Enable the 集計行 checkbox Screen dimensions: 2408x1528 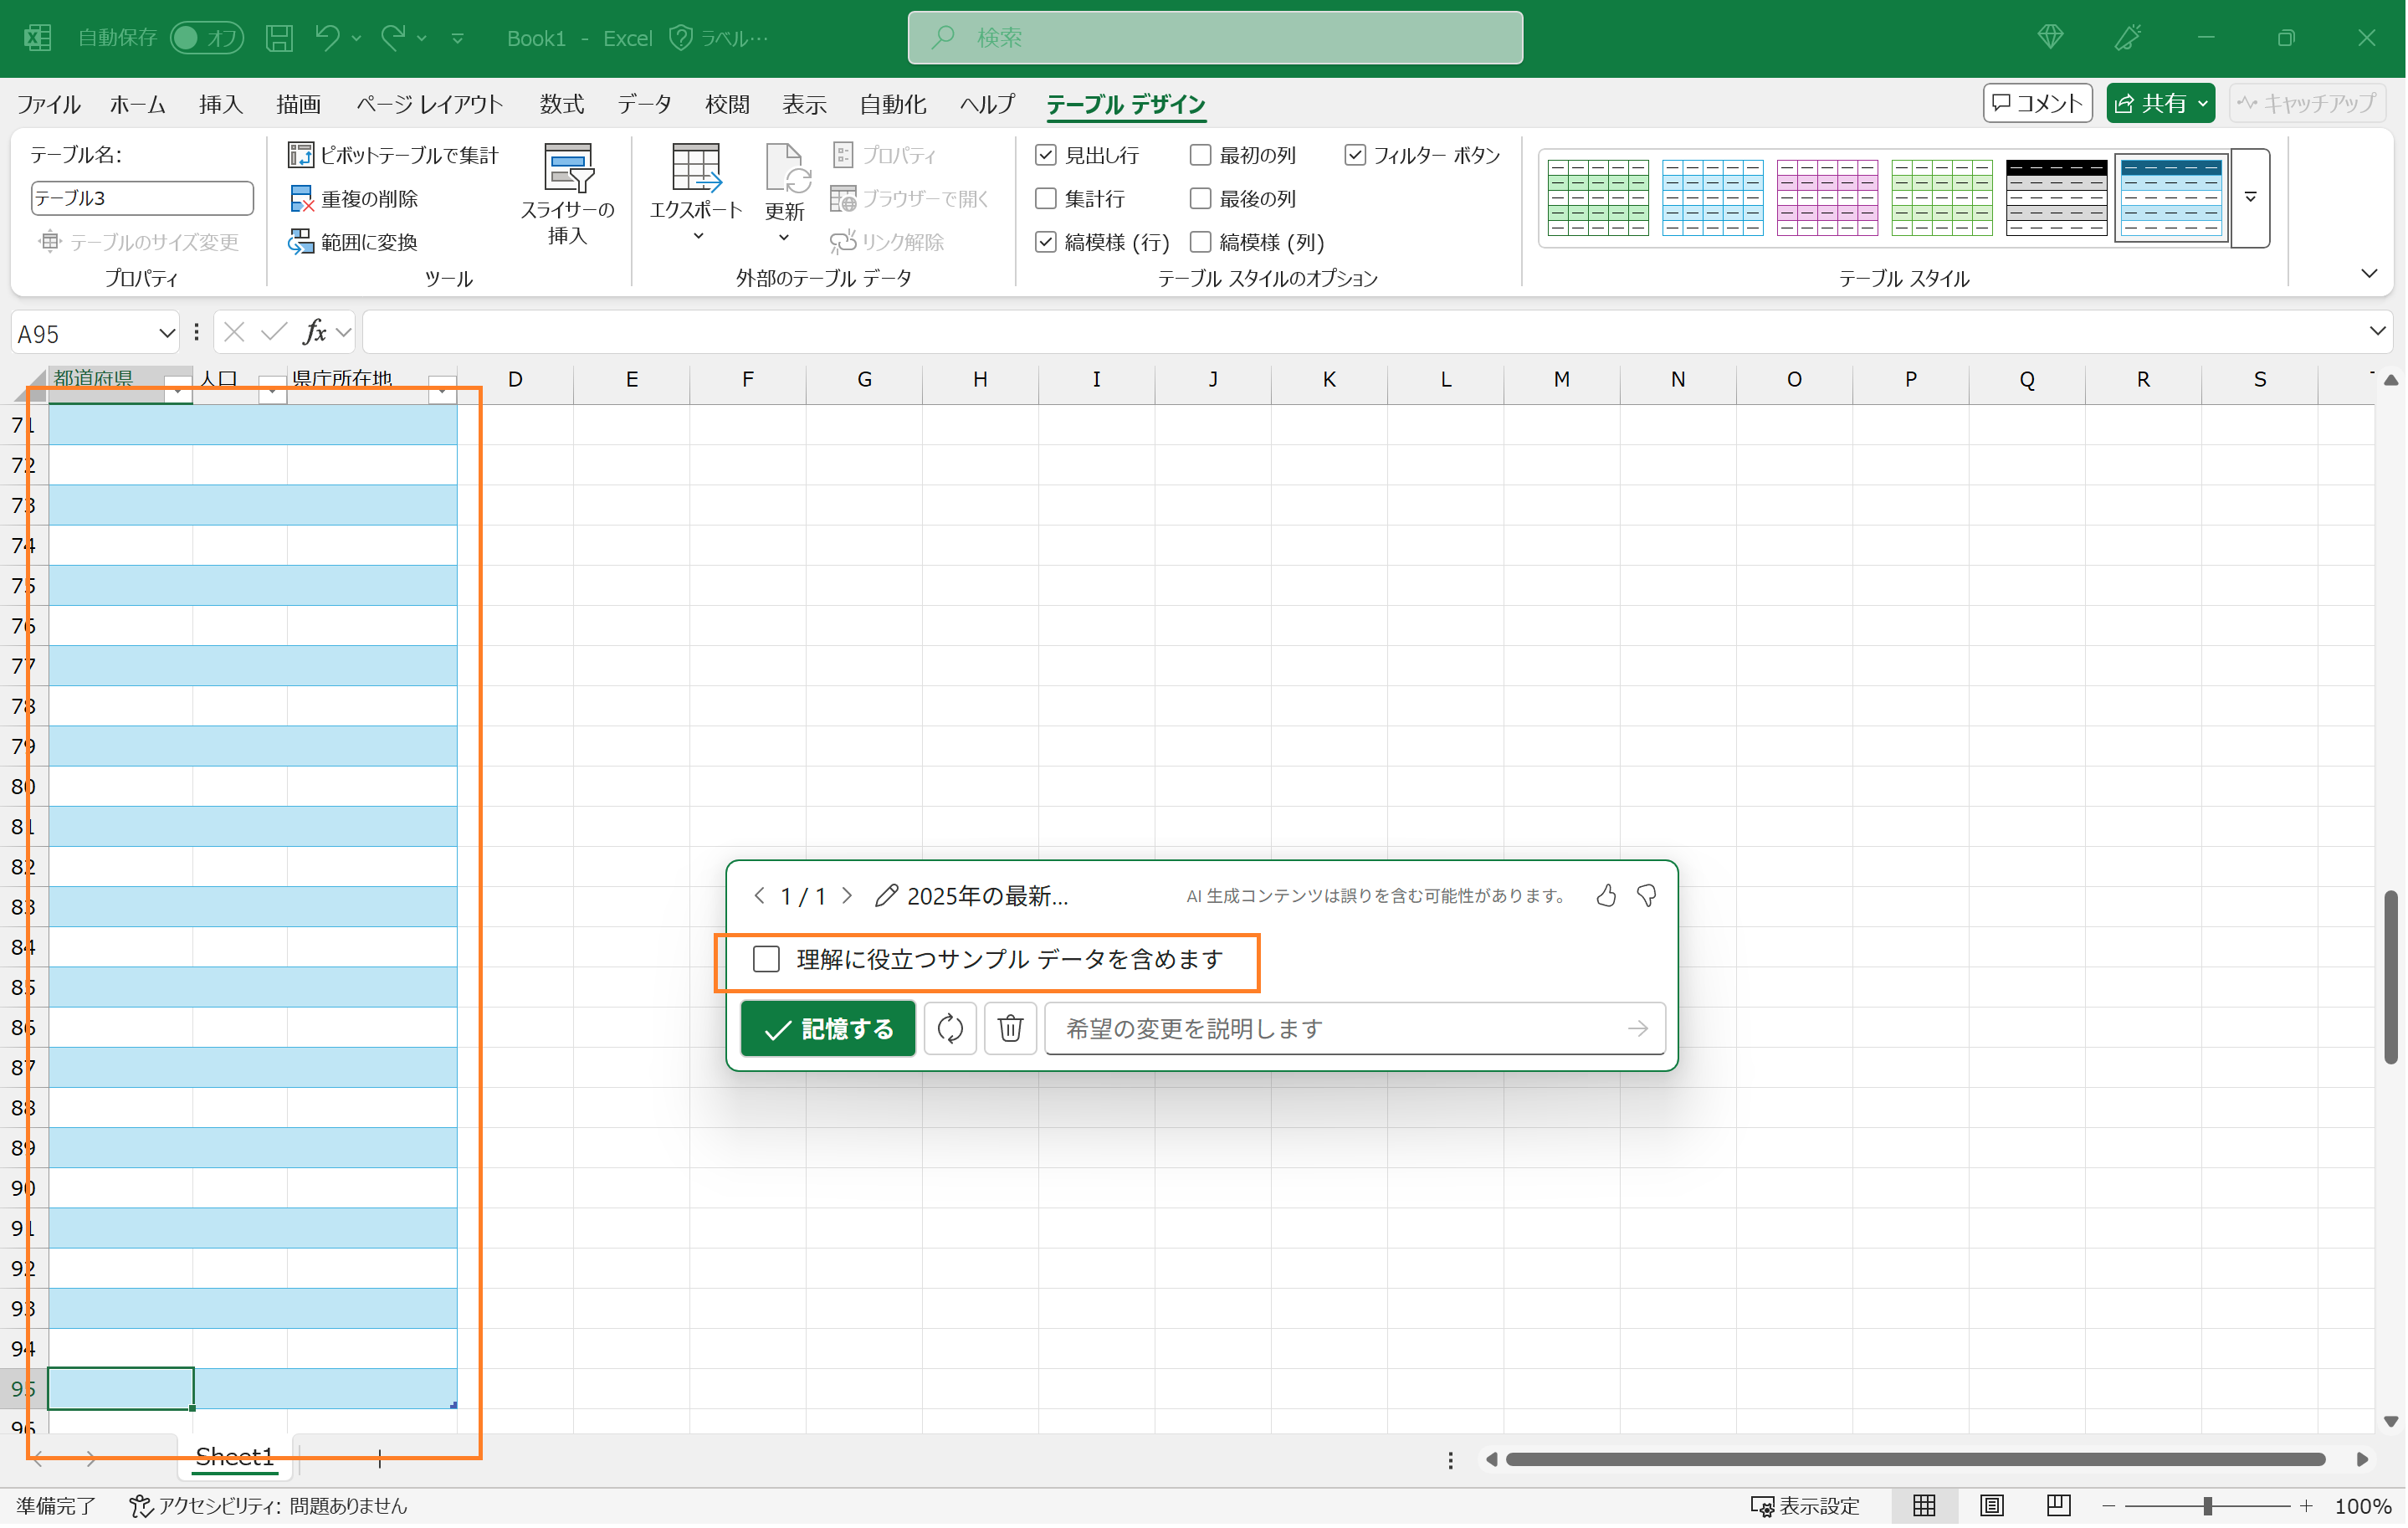[1046, 199]
